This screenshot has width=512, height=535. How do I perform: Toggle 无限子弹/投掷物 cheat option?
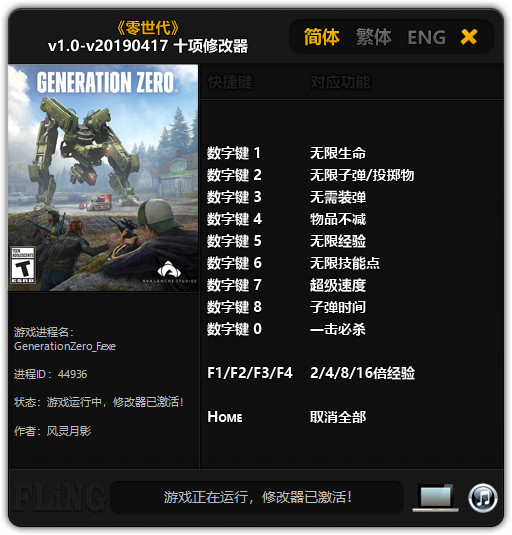click(362, 175)
